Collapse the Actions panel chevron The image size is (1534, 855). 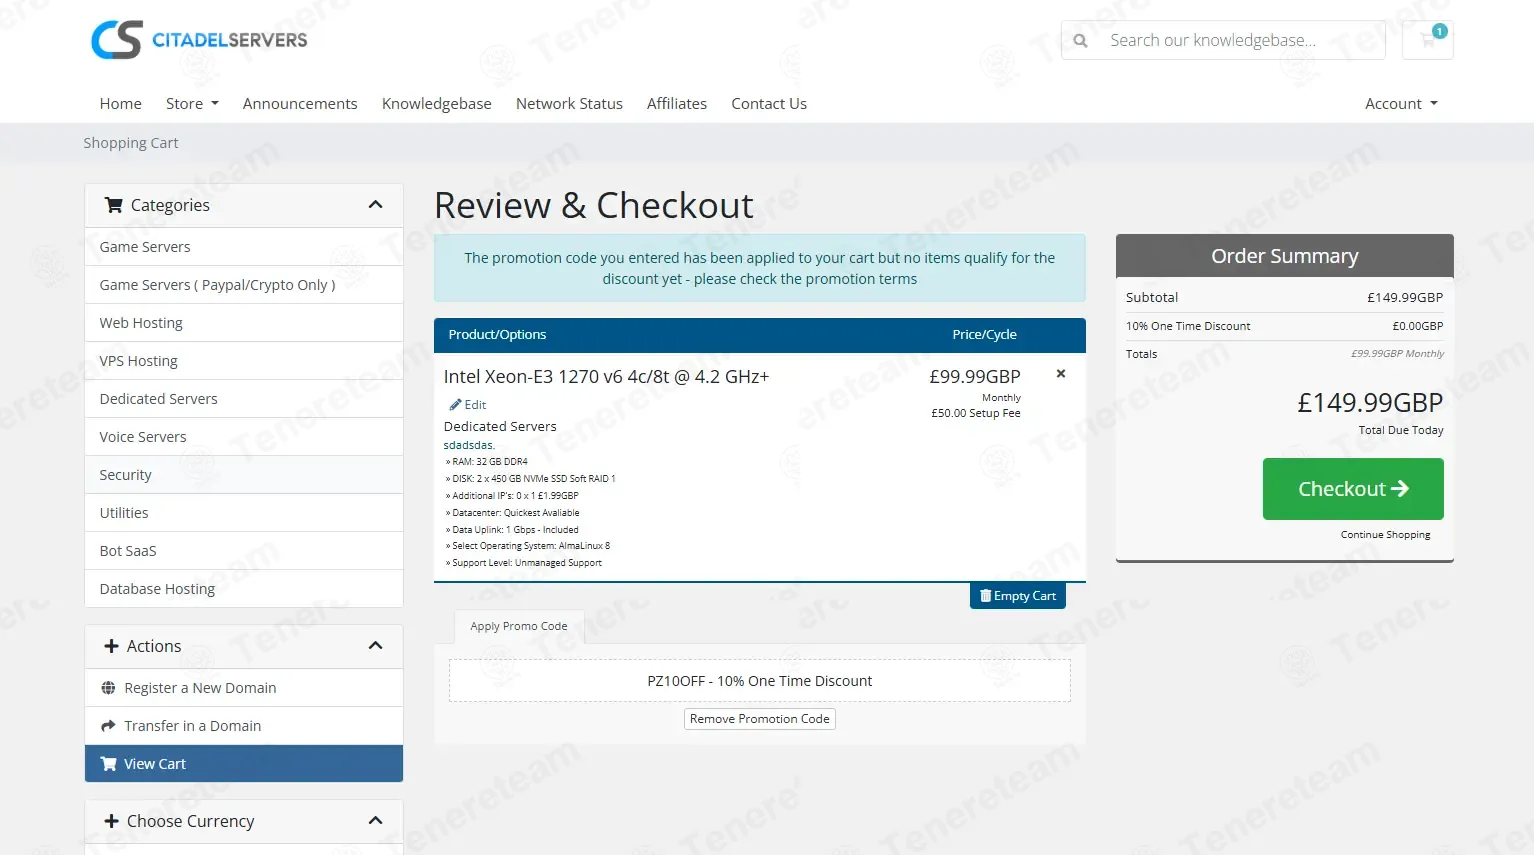click(x=376, y=646)
